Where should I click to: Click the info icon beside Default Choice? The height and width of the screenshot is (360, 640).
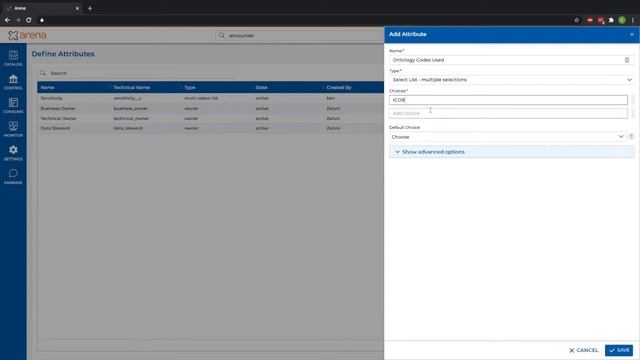(x=631, y=137)
